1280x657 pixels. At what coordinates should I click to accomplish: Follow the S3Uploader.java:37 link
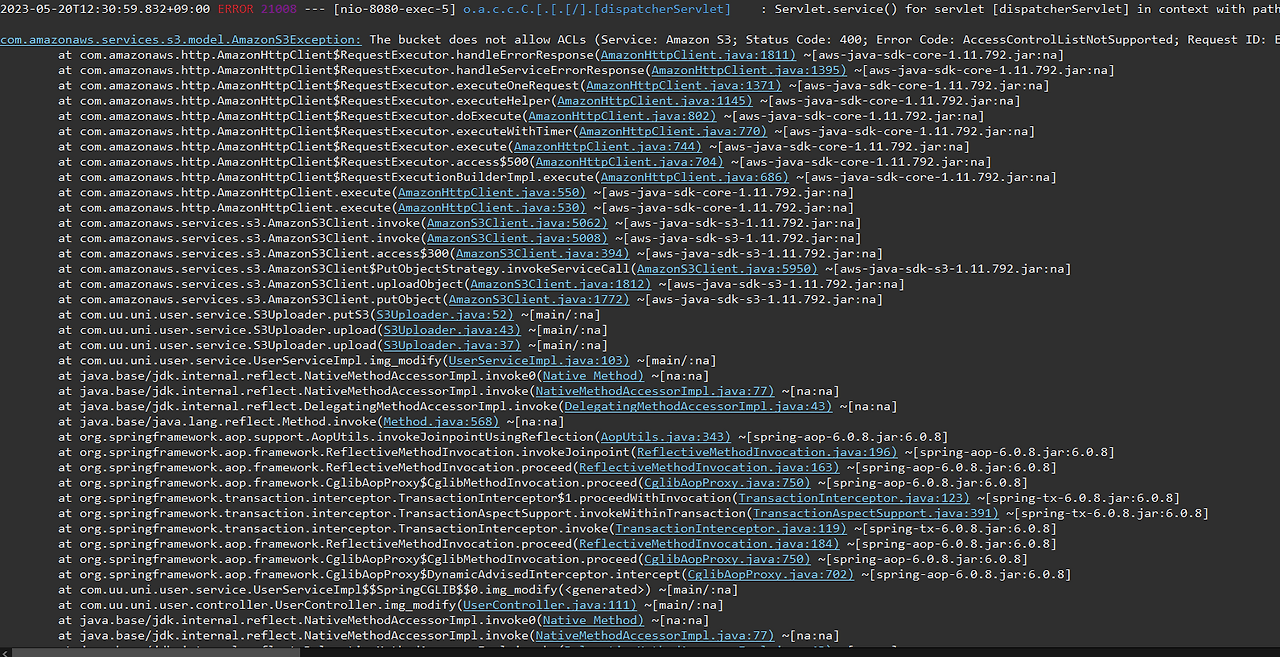(451, 345)
